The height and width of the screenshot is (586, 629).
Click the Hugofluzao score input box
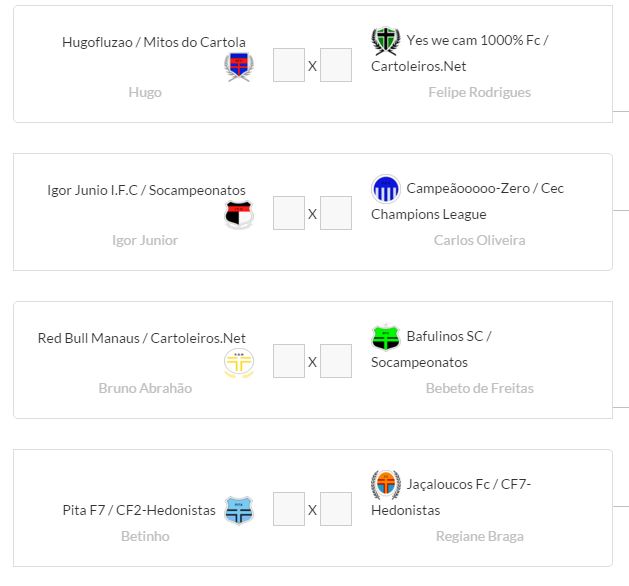(x=289, y=66)
